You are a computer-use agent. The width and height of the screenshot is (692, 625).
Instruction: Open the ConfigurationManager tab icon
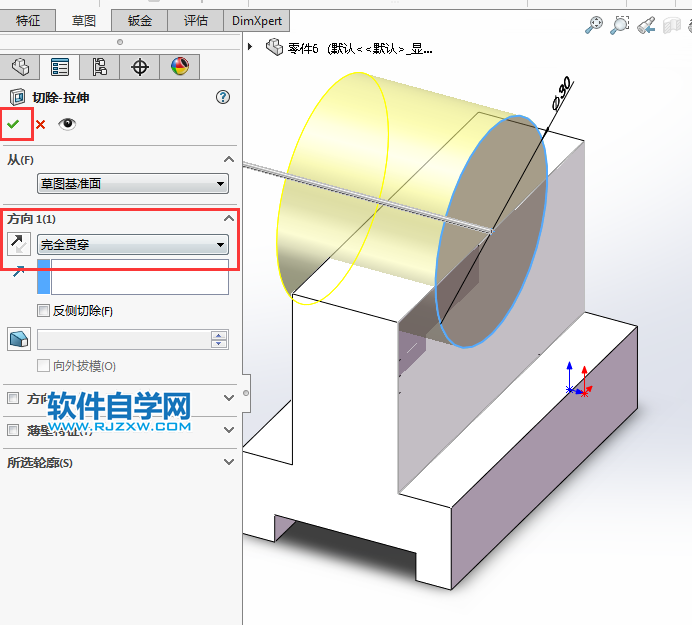99,67
